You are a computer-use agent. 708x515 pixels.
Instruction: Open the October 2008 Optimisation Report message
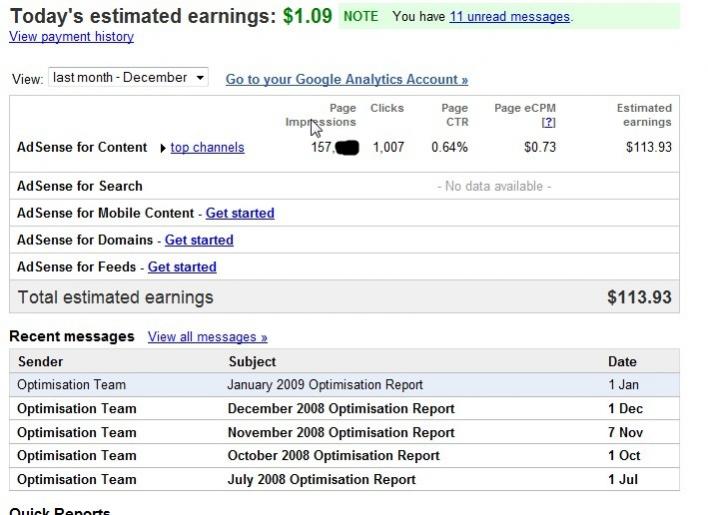pos(333,455)
